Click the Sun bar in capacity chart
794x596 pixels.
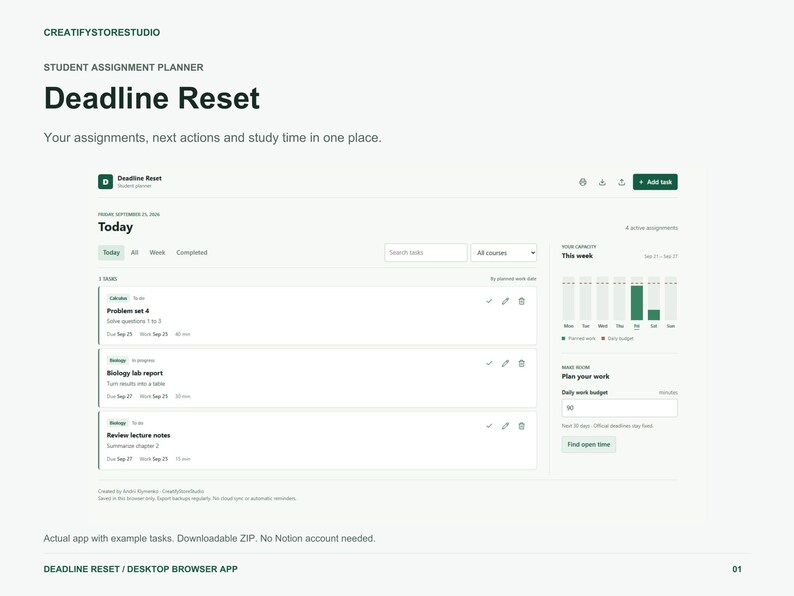[670, 298]
